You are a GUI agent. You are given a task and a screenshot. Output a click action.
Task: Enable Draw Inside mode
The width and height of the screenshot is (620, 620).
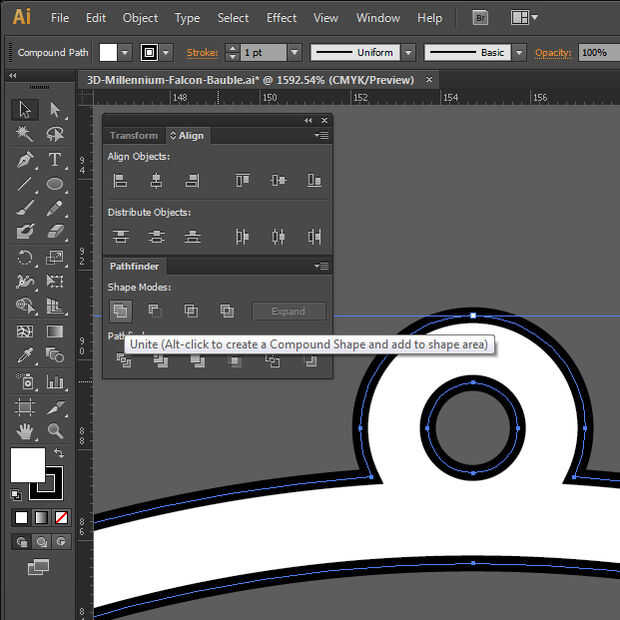coord(61,542)
